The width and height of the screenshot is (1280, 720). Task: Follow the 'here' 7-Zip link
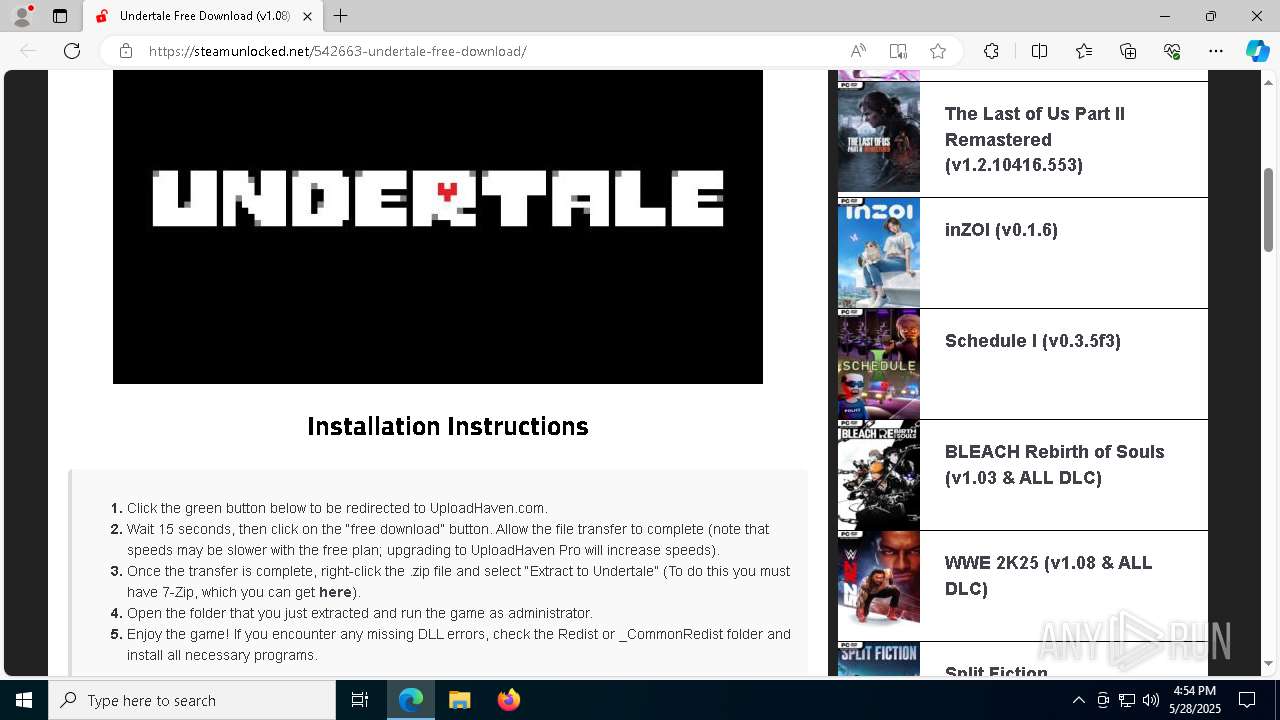(x=335, y=592)
